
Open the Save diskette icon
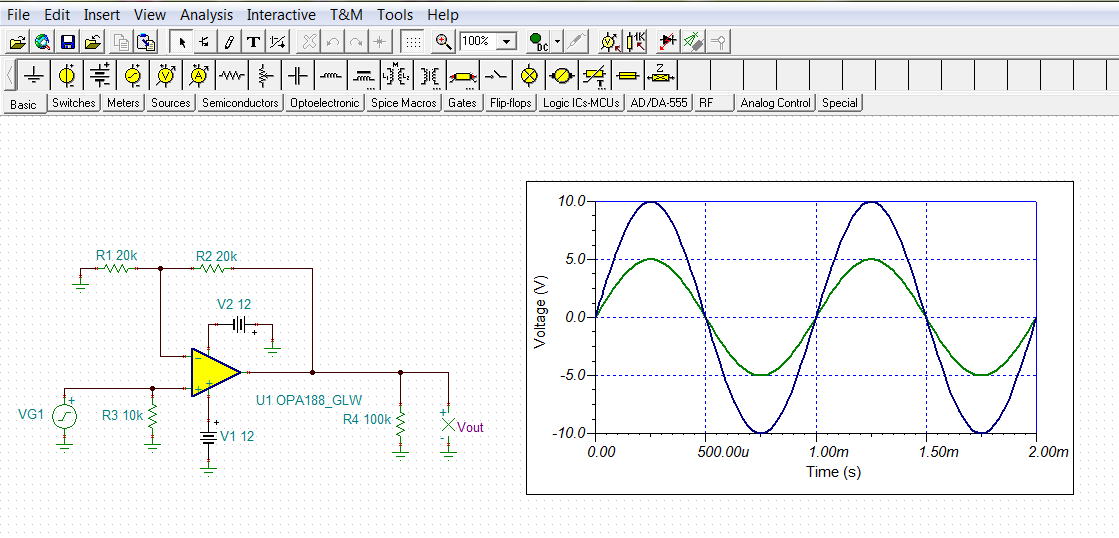(68, 42)
